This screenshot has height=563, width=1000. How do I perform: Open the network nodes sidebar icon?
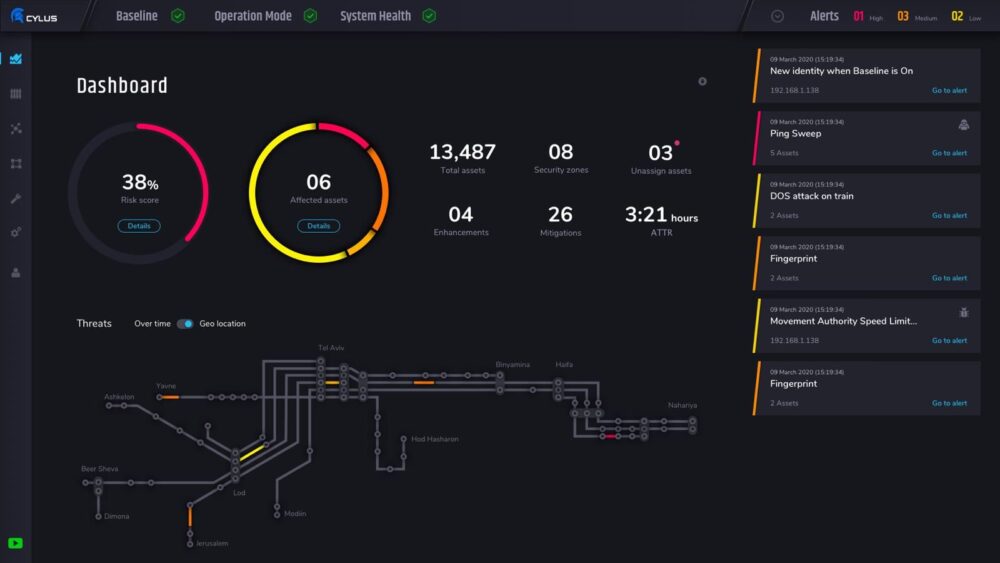pos(16,129)
